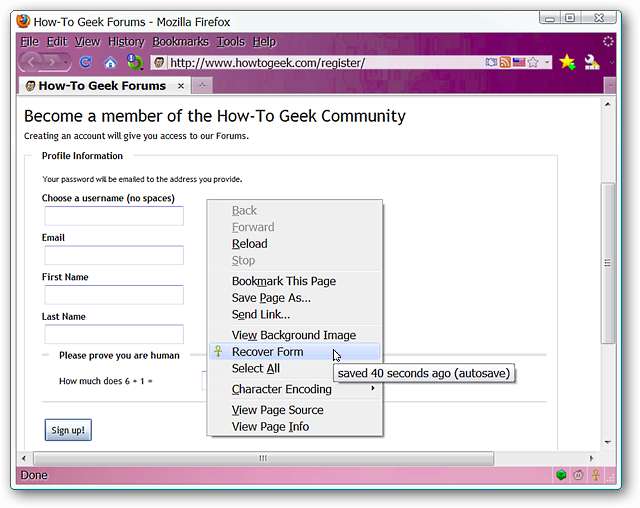This screenshot has height=508, width=640.
Task: Click the Sign up! button
Action: [x=68, y=430]
